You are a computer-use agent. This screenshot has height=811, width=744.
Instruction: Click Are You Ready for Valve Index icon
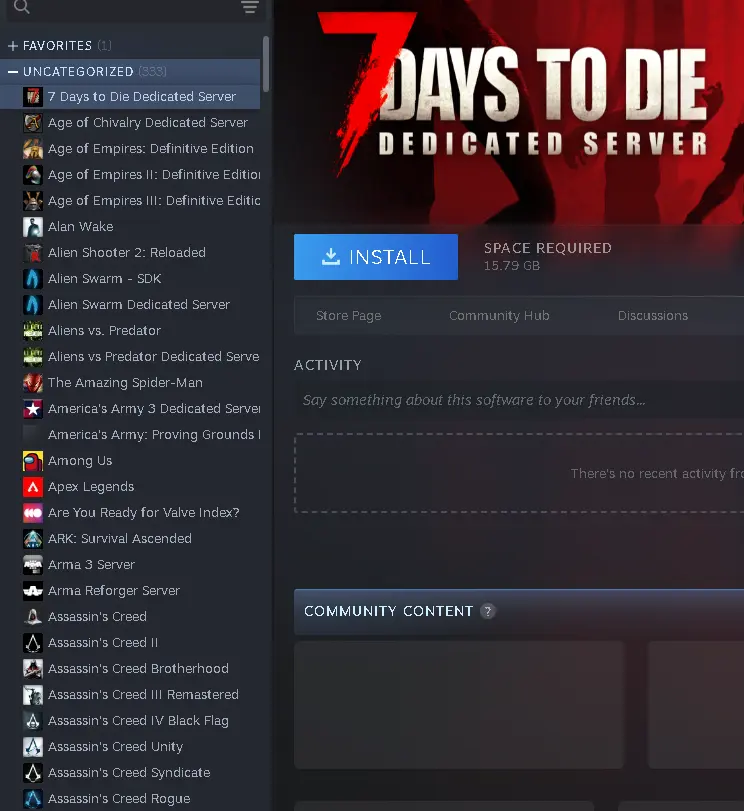pos(33,513)
